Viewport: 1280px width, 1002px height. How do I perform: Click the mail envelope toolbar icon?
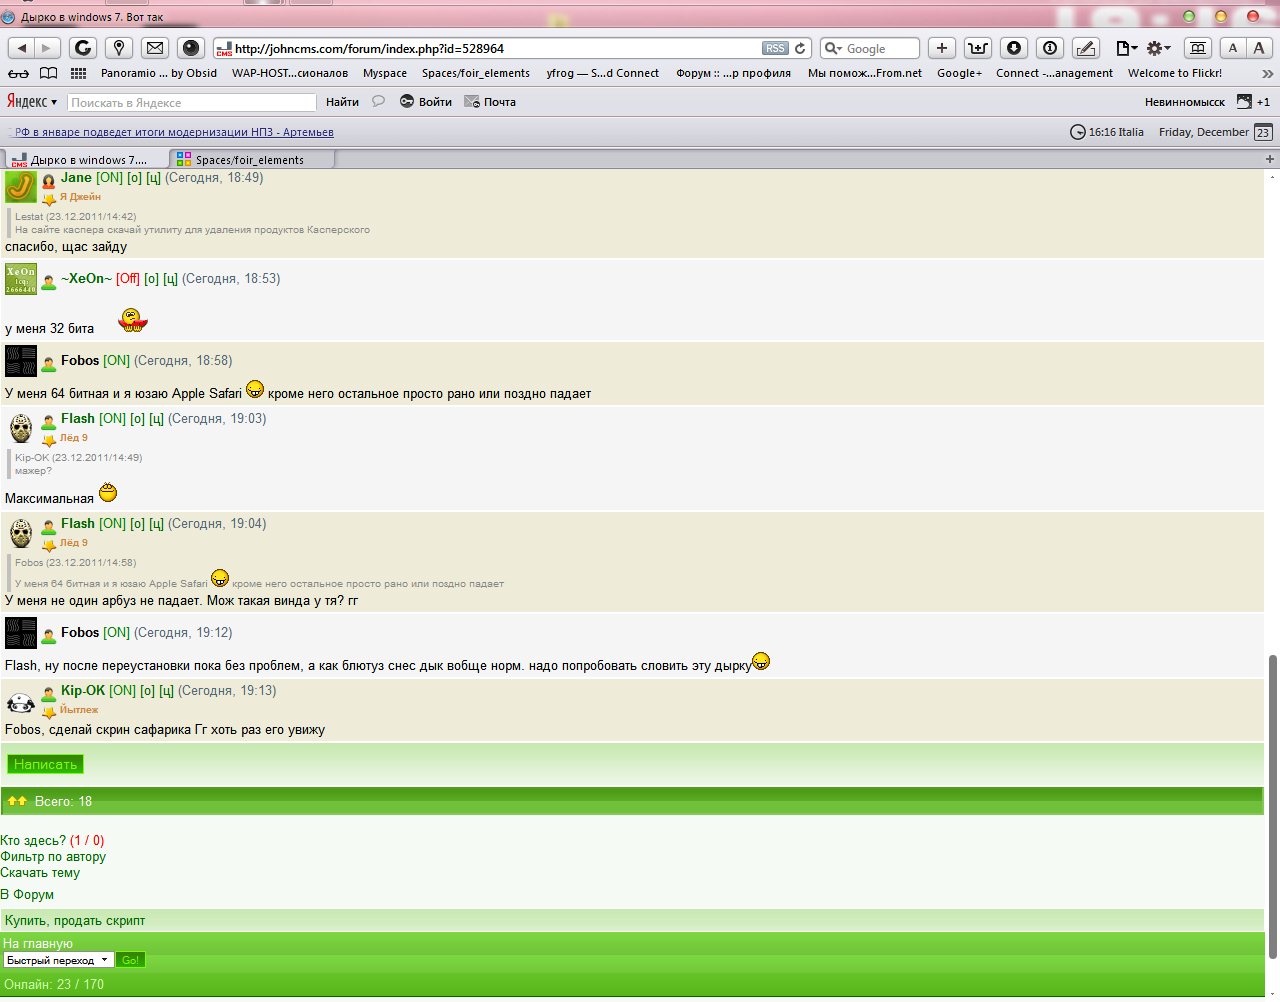[154, 48]
